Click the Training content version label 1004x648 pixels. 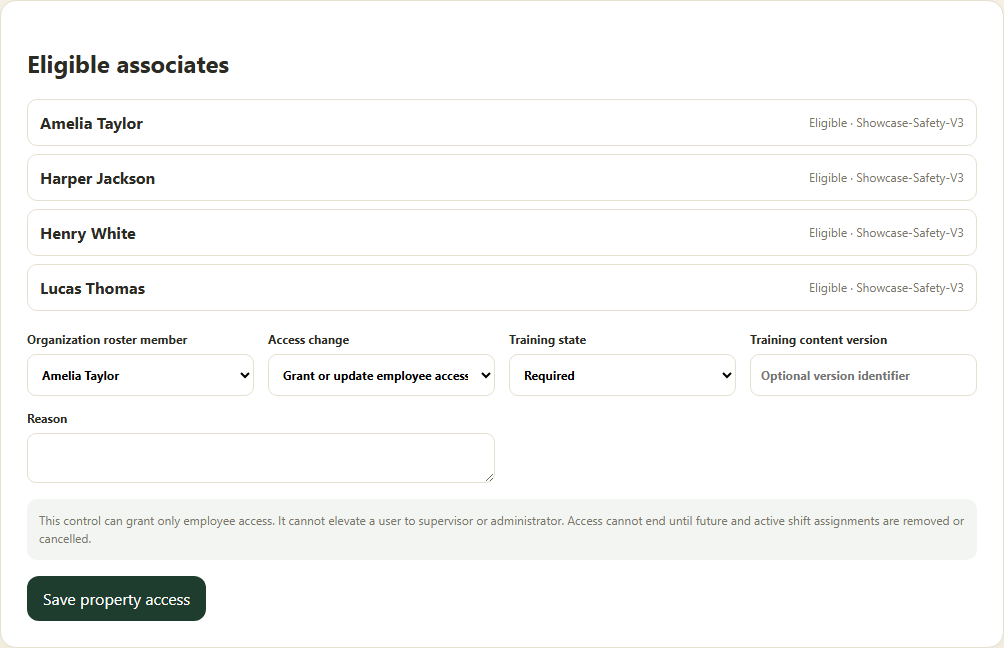click(818, 340)
